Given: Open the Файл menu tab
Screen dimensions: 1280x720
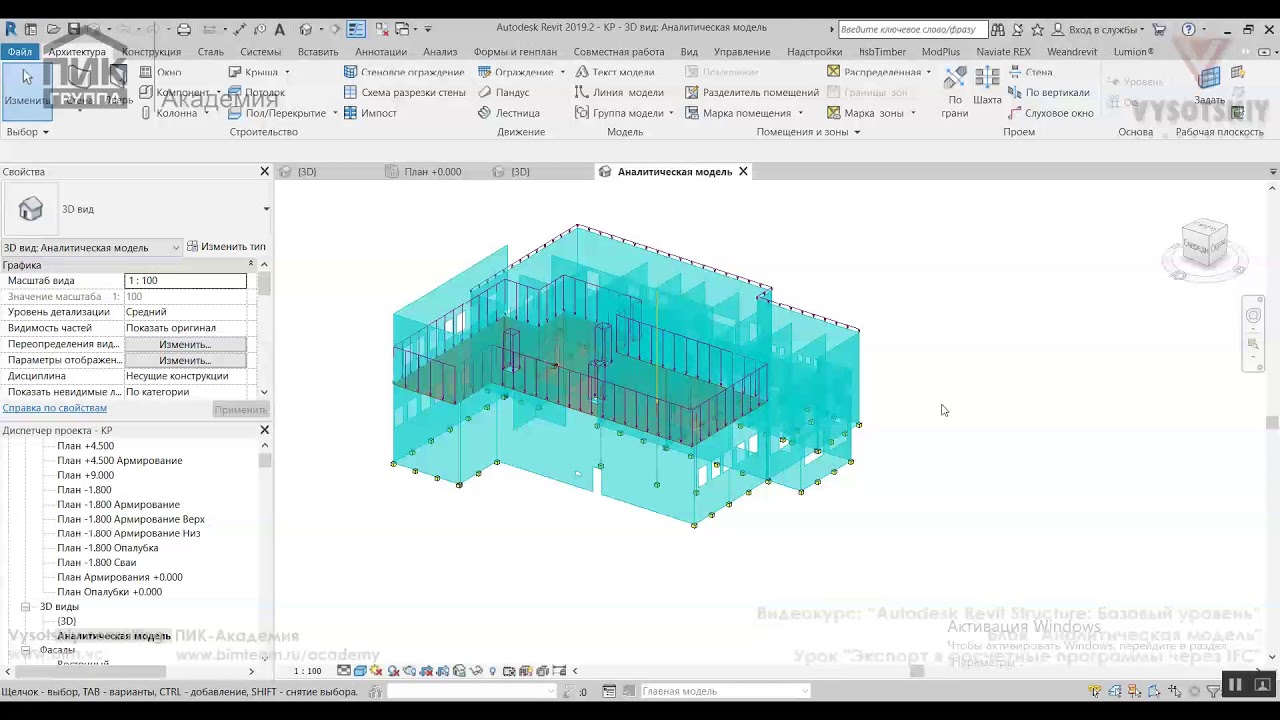Looking at the screenshot, I should 19,52.
